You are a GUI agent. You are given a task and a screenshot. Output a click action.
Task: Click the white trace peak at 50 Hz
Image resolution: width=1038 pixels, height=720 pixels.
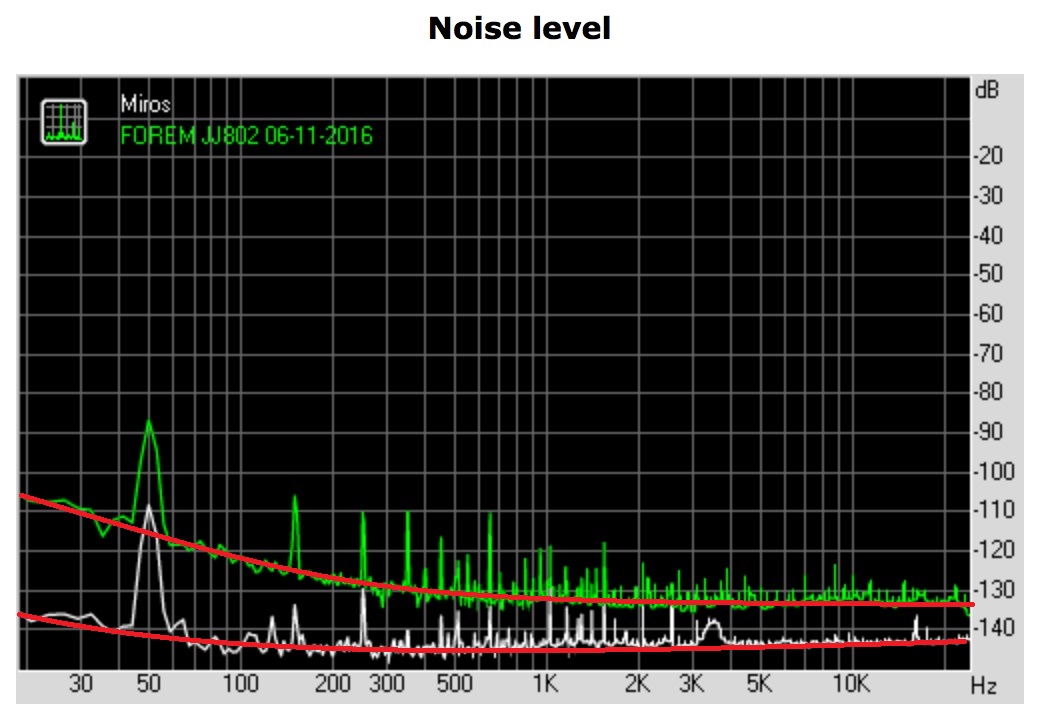[149, 507]
